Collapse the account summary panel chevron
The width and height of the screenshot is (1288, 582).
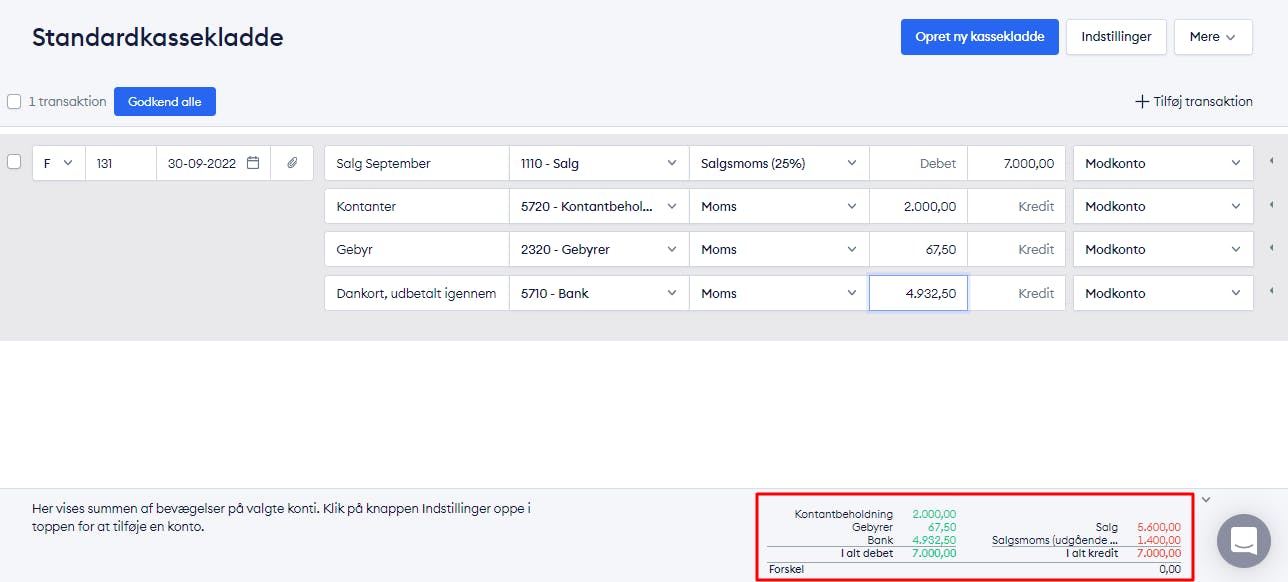tap(1206, 499)
